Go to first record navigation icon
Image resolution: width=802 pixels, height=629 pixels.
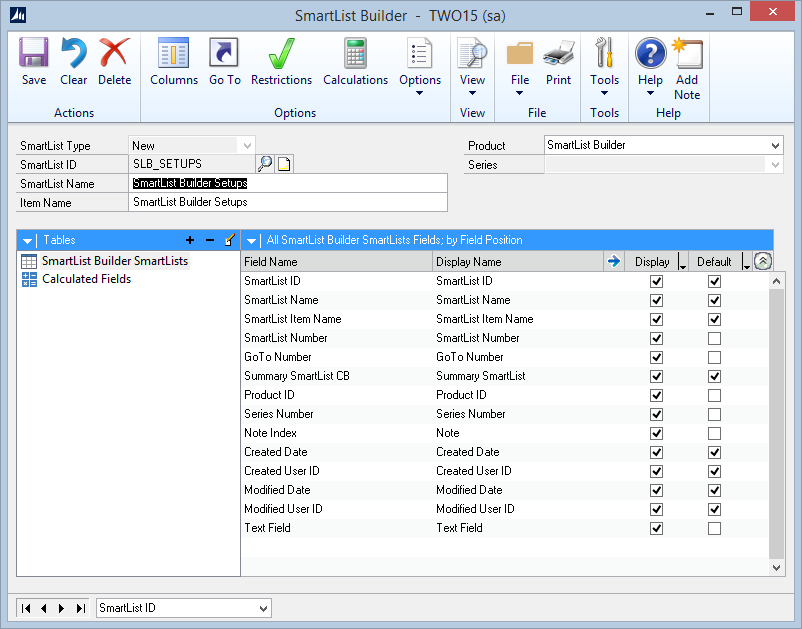[x=26, y=608]
